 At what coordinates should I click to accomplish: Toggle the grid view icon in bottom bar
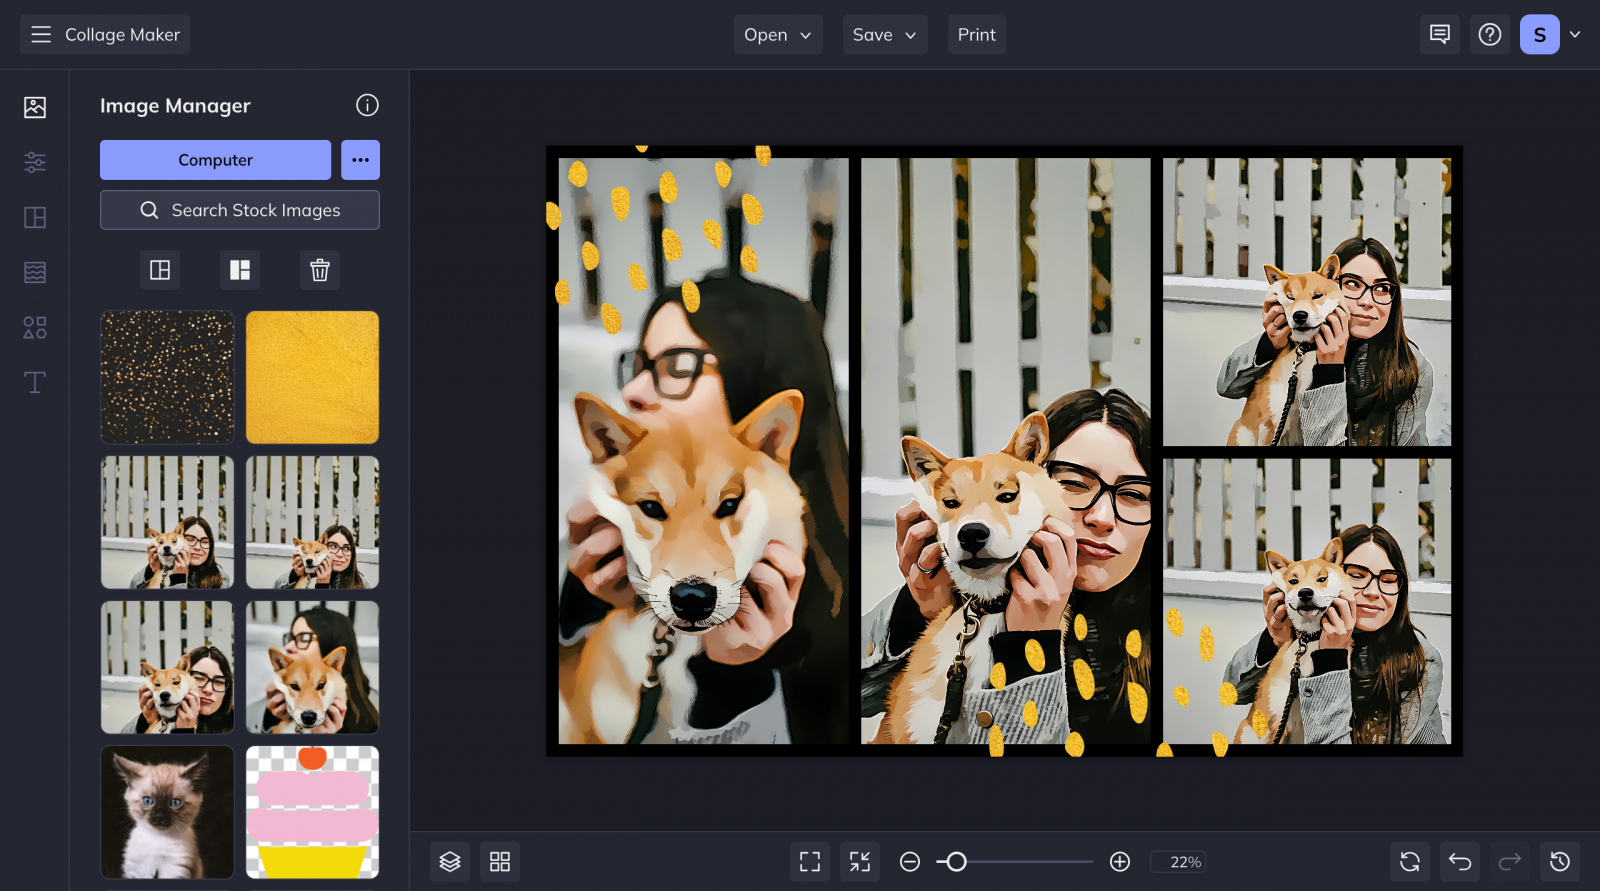(x=500, y=861)
